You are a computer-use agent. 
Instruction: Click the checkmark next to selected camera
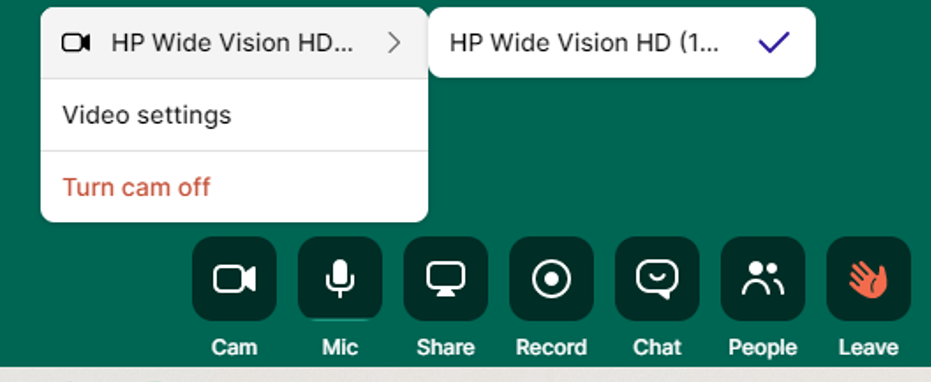coord(774,43)
